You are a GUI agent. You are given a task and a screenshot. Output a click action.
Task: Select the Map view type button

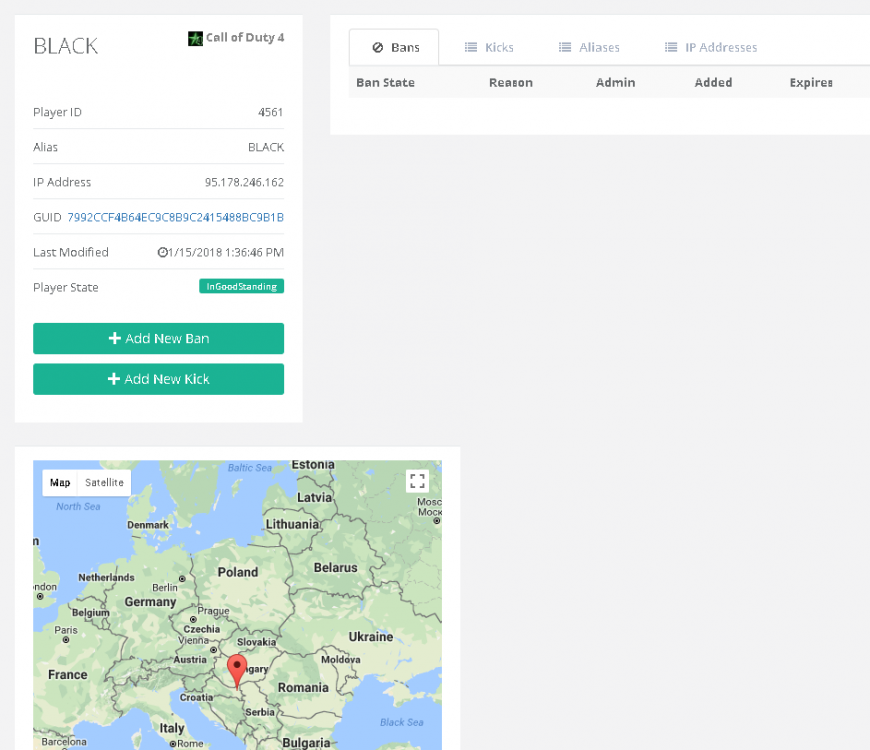coord(60,483)
